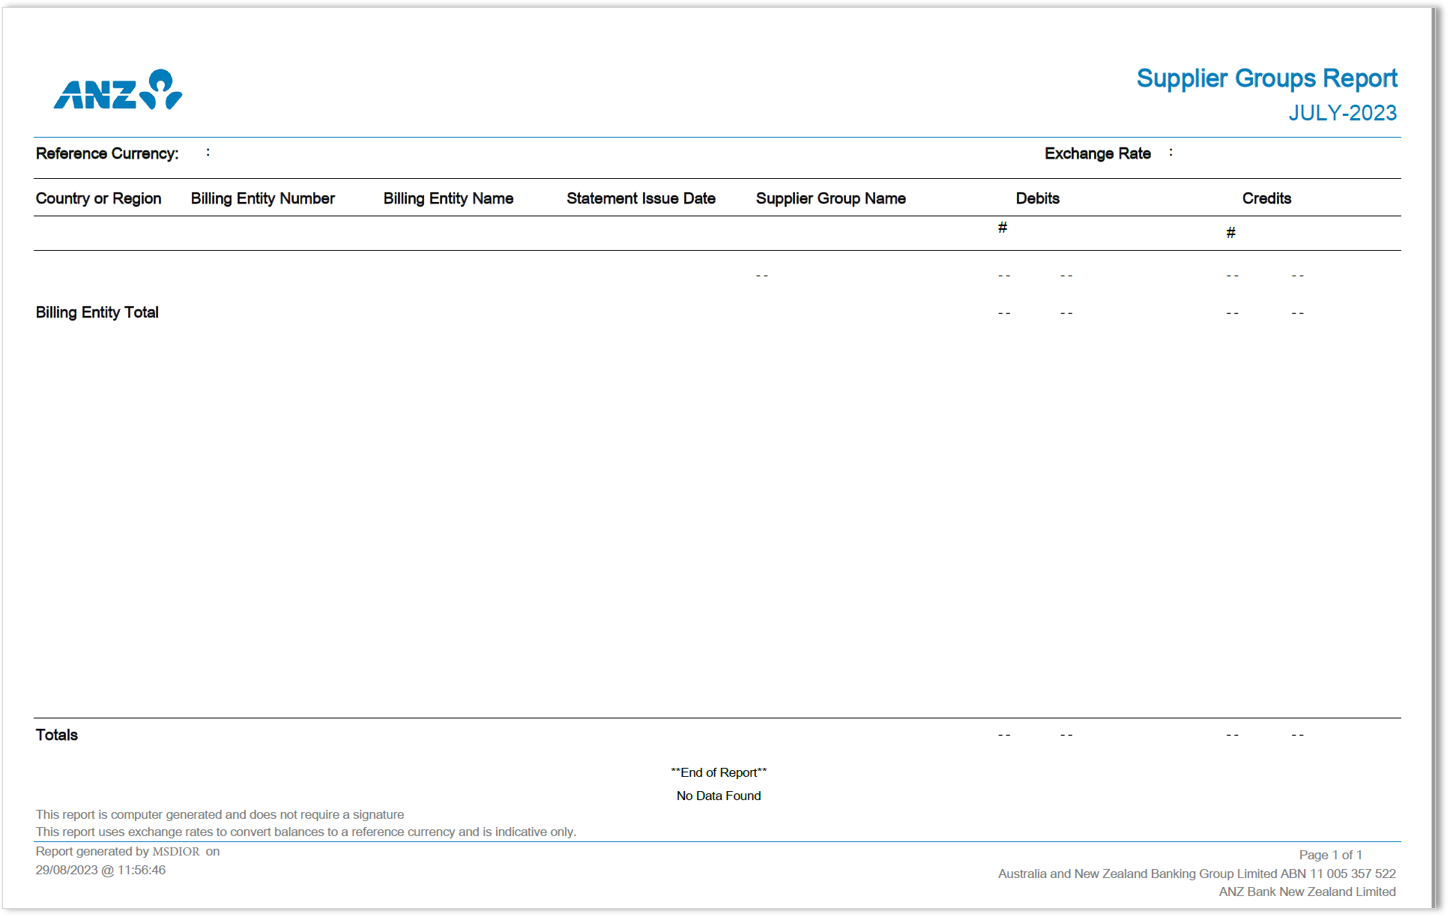The image size is (1448, 916).
Task: Click the Totals row label
Action: click(x=56, y=735)
